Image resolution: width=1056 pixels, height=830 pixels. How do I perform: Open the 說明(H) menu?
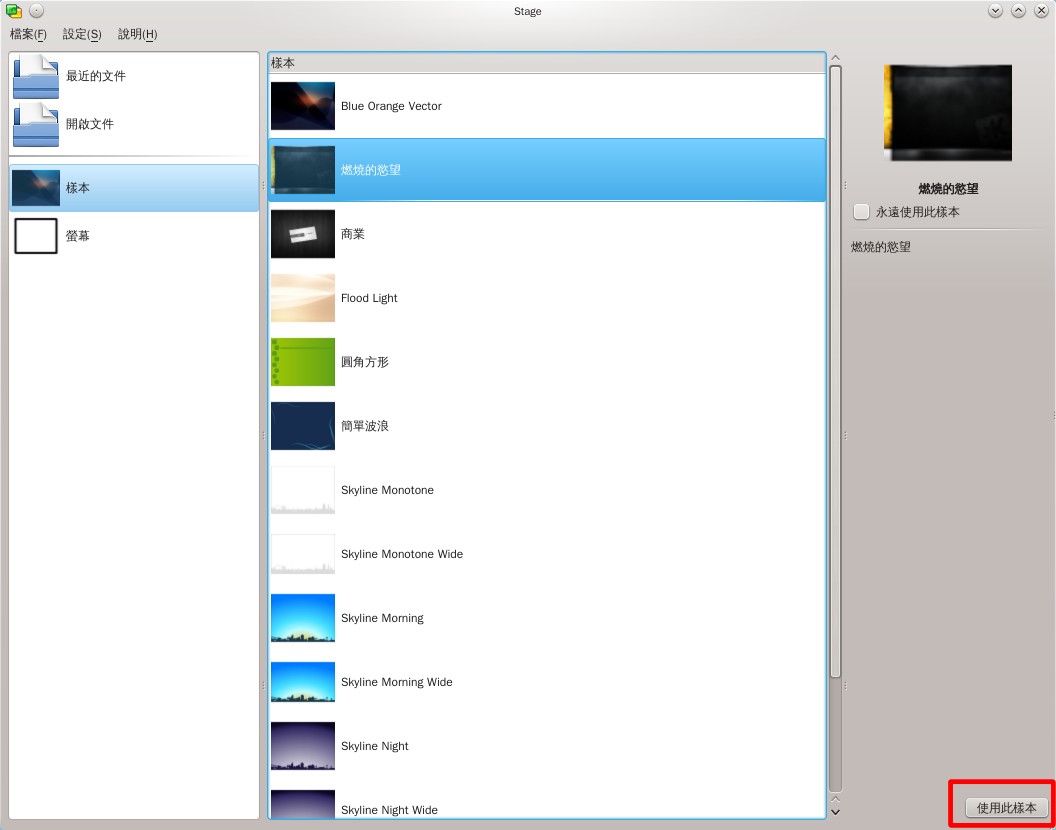click(x=137, y=34)
